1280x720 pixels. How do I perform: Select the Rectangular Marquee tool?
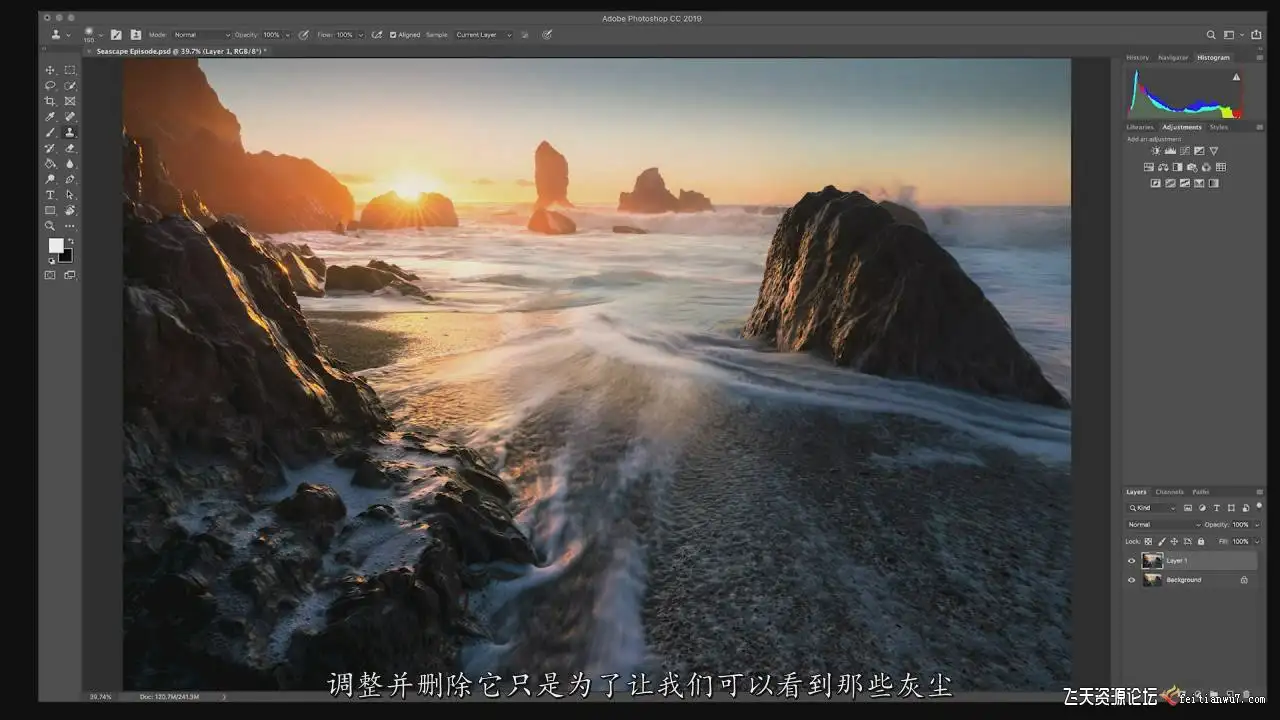pyautogui.click(x=70, y=70)
